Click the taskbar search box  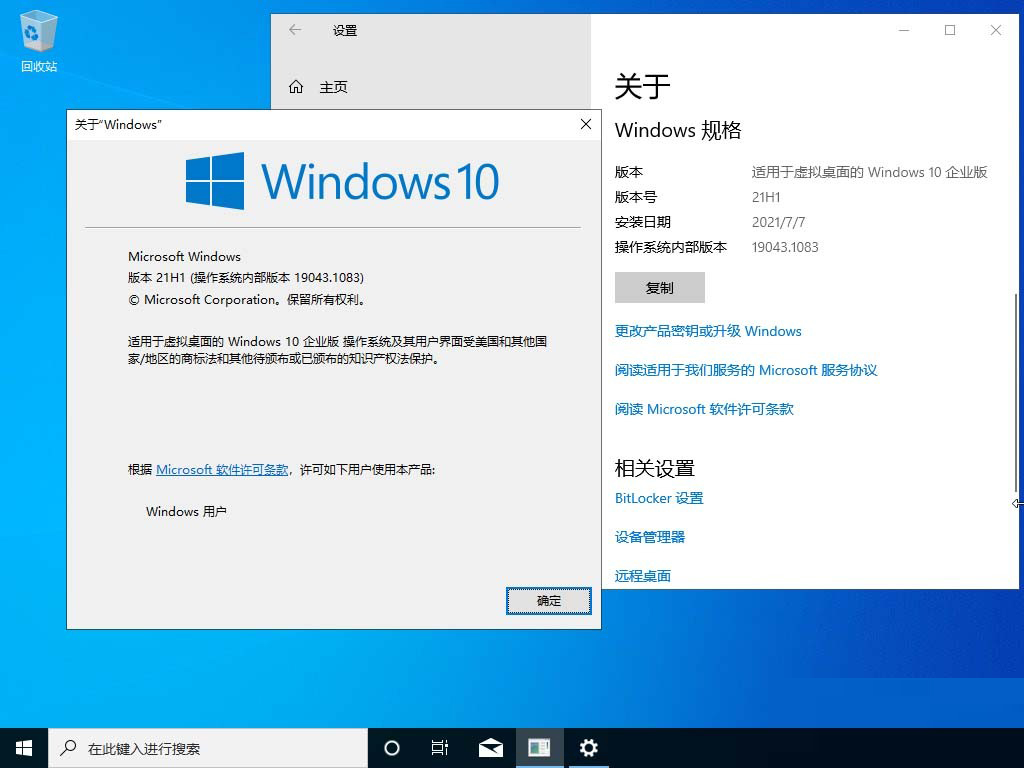coord(208,748)
